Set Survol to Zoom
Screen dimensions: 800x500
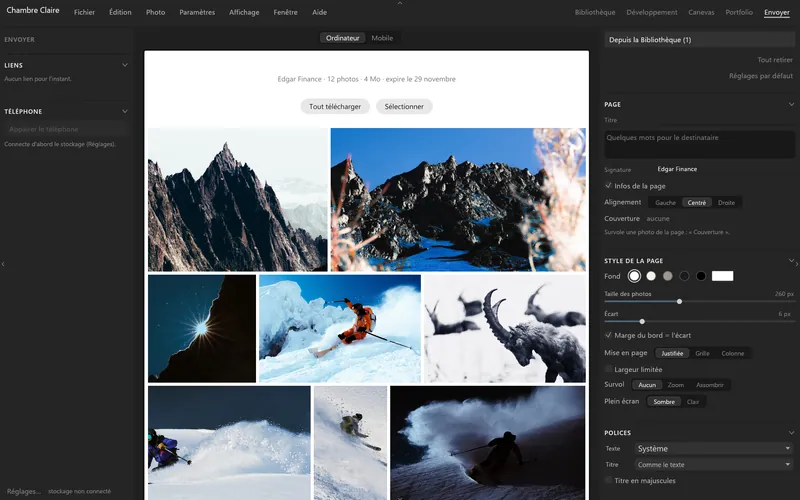[x=676, y=385]
